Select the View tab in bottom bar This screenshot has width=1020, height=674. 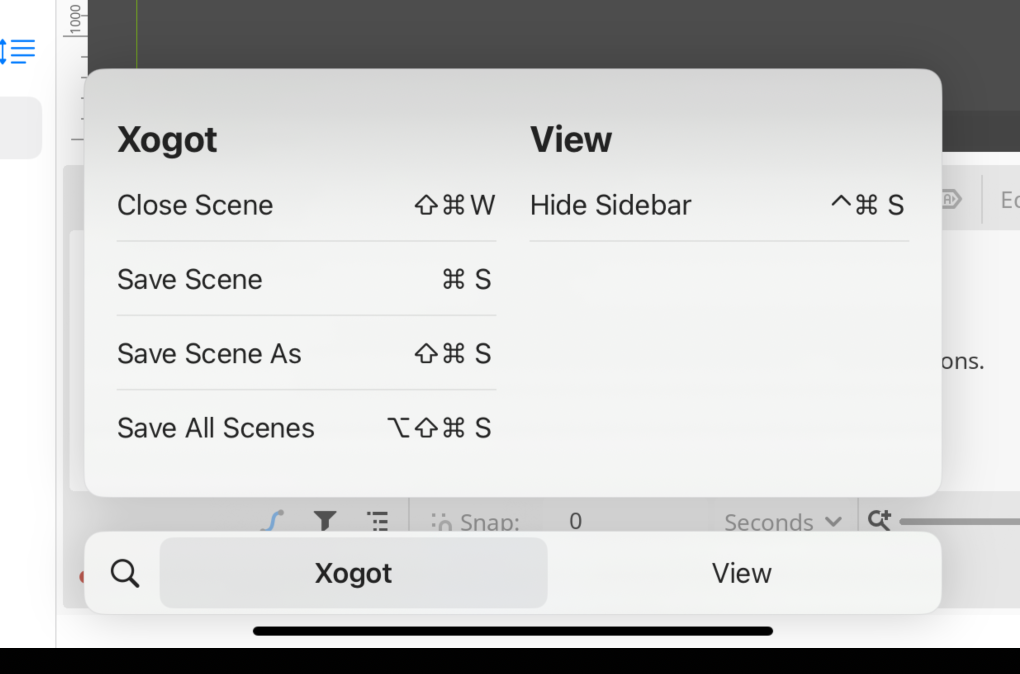[742, 573]
